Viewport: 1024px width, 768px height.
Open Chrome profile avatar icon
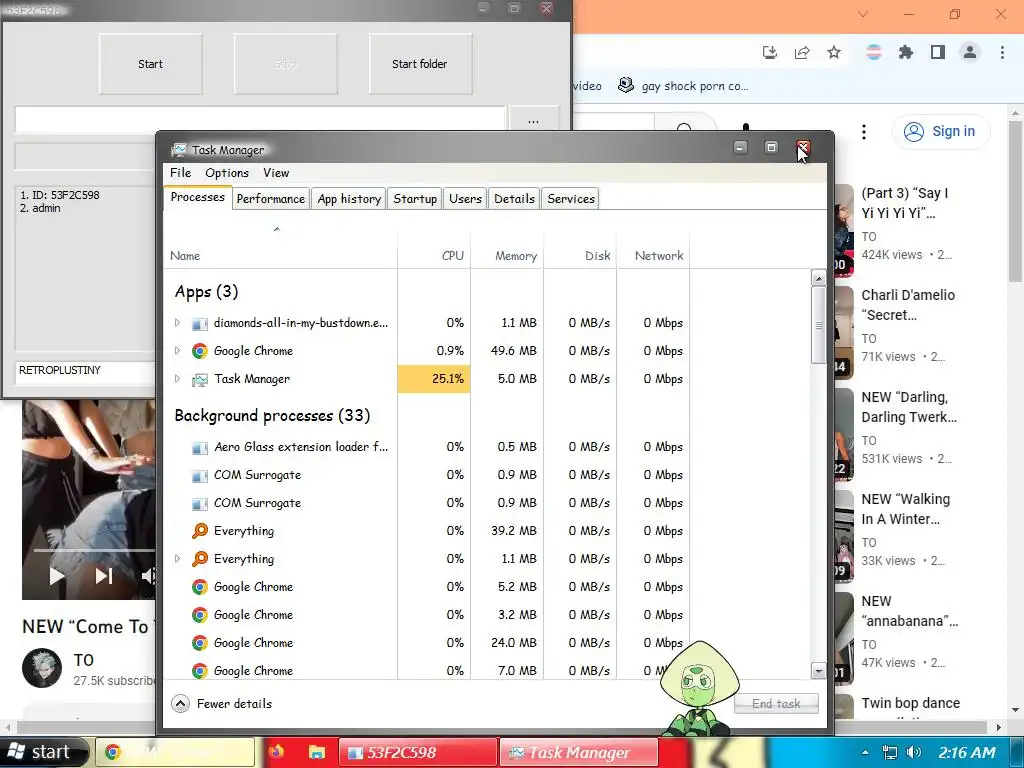pyautogui.click(x=970, y=52)
